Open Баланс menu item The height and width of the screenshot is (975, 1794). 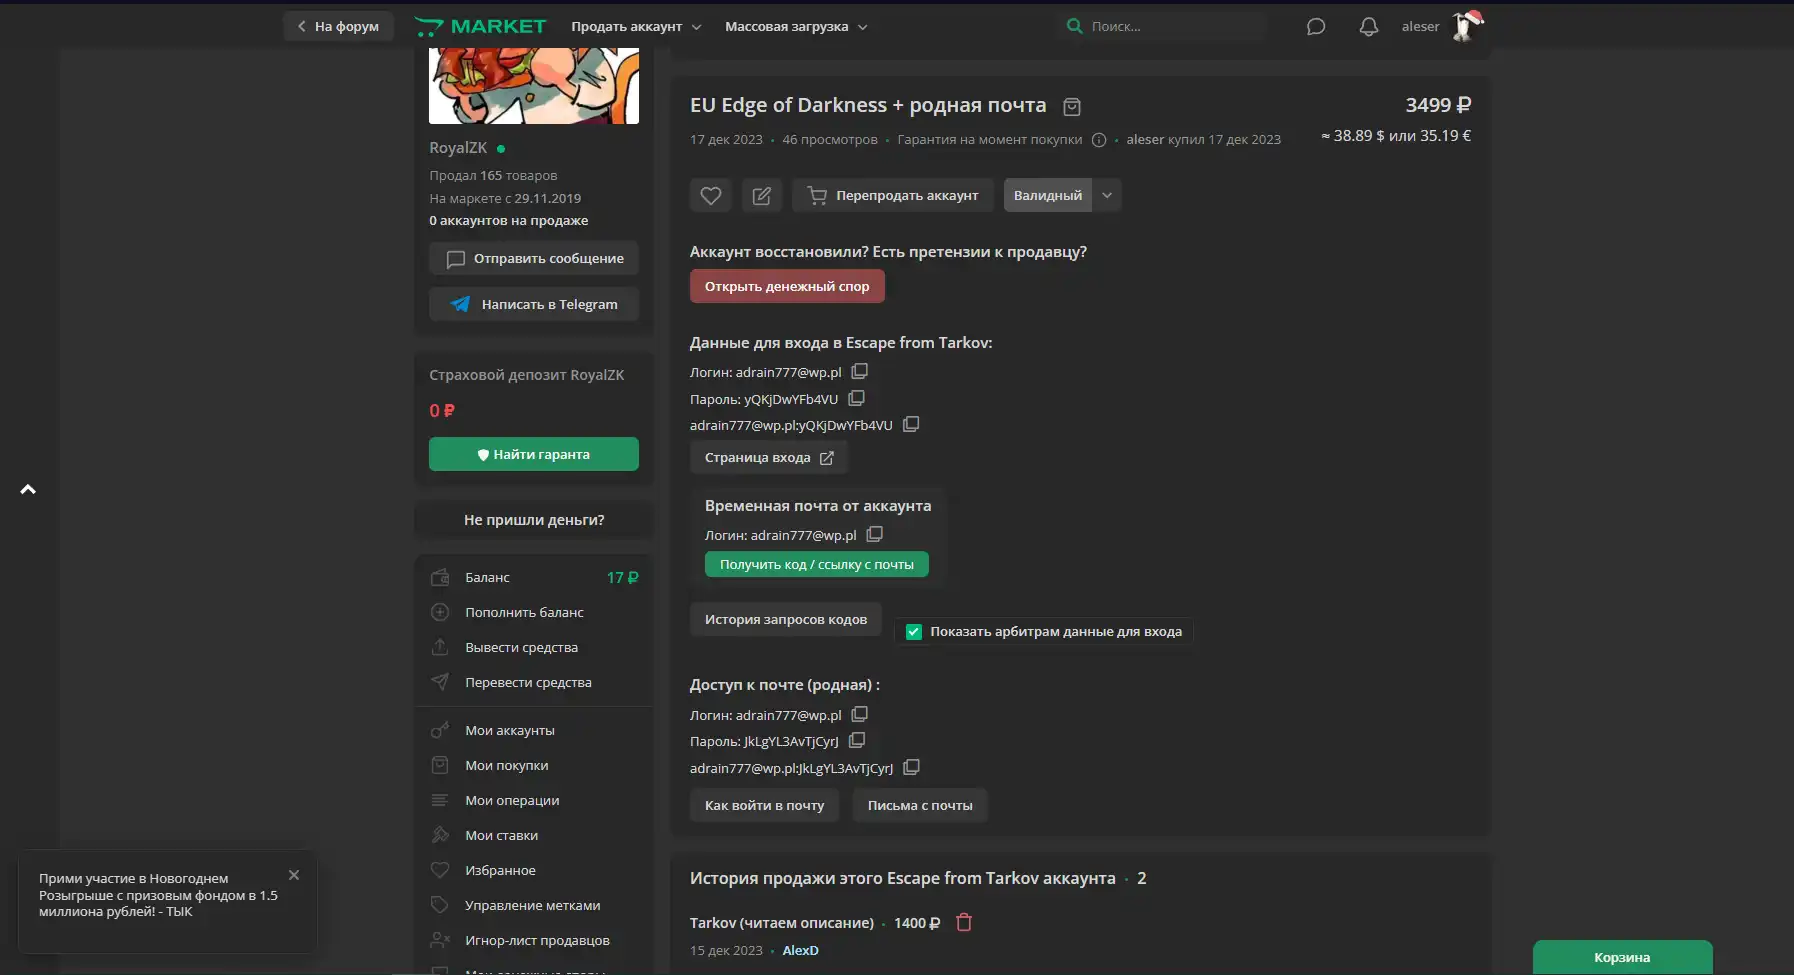pos(534,577)
